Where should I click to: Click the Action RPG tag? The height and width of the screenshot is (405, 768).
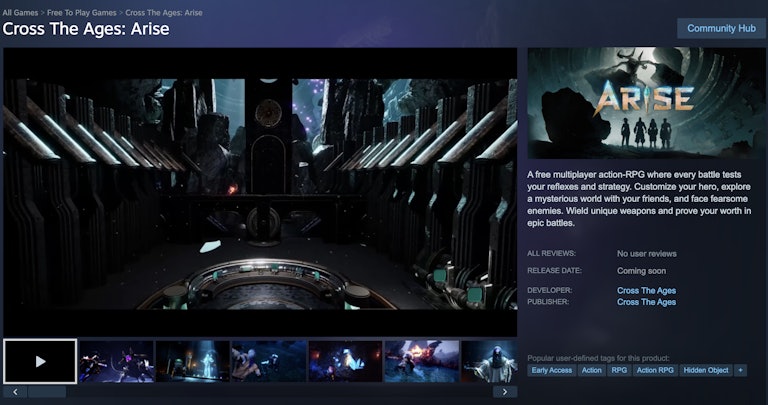(x=655, y=370)
